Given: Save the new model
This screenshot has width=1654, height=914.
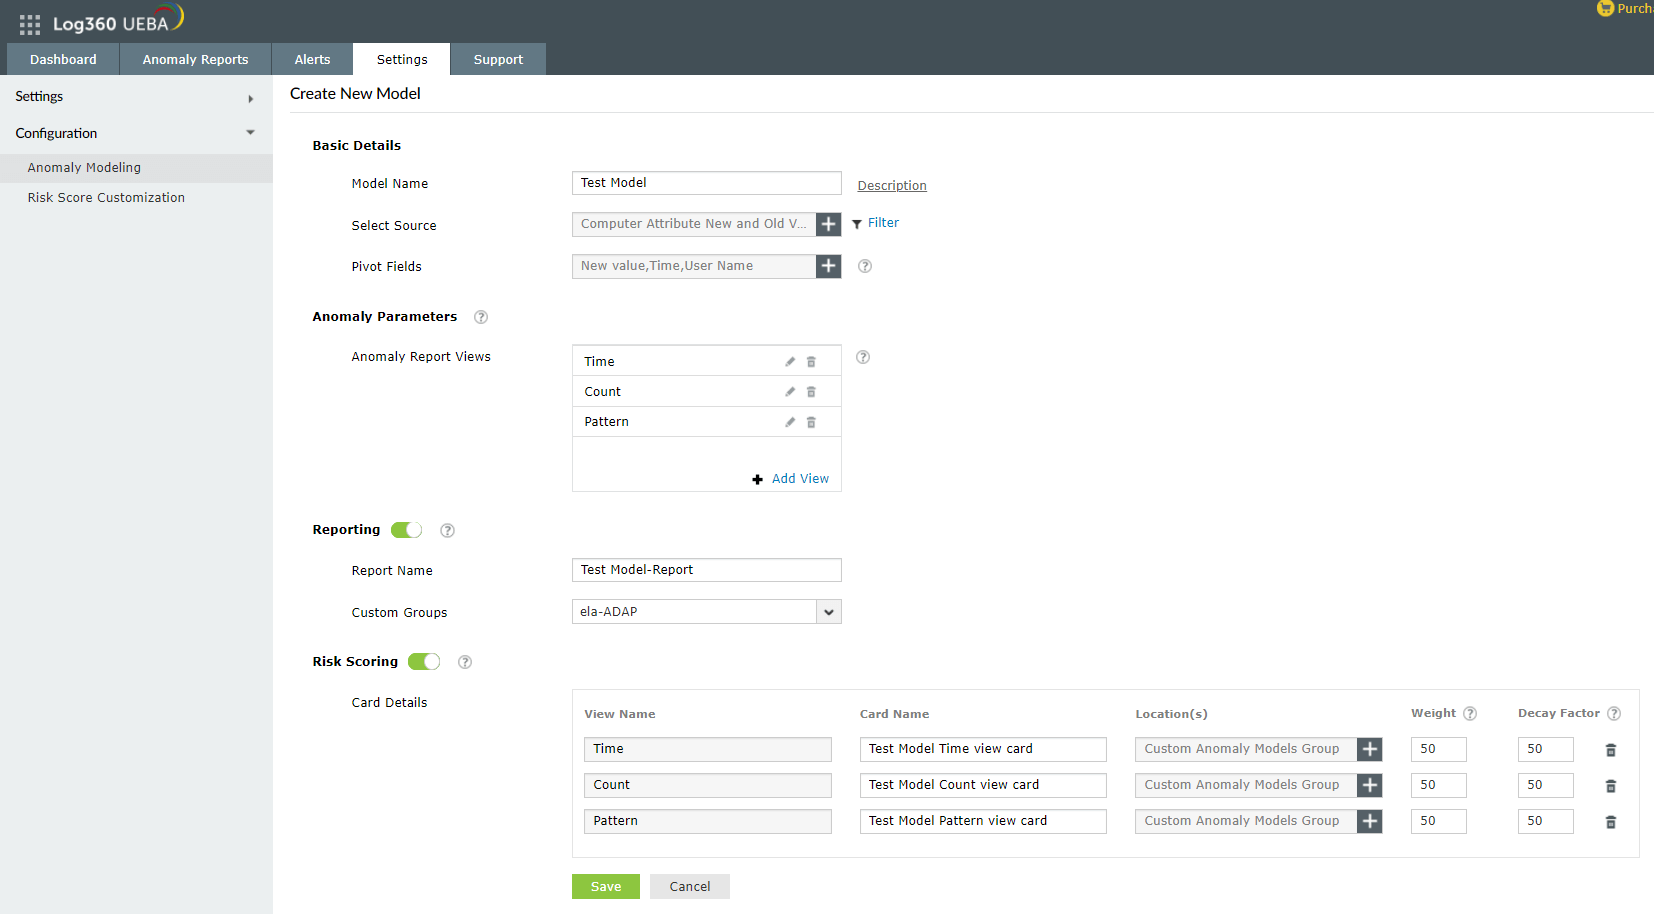Looking at the screenshot, I should [605, 886].
